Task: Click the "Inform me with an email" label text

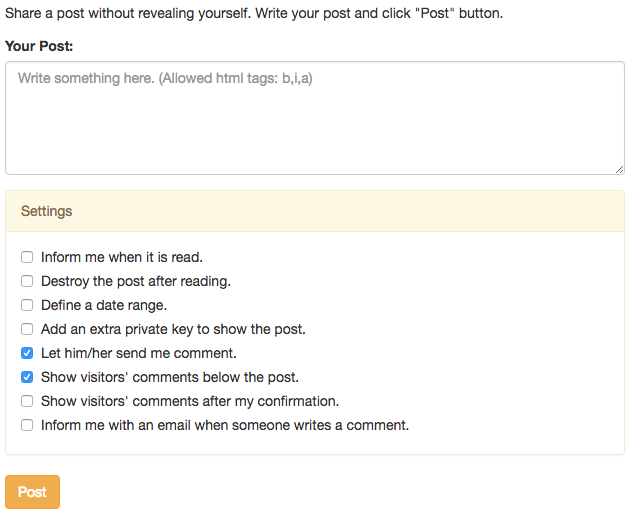Action: [x=225, y=425]
